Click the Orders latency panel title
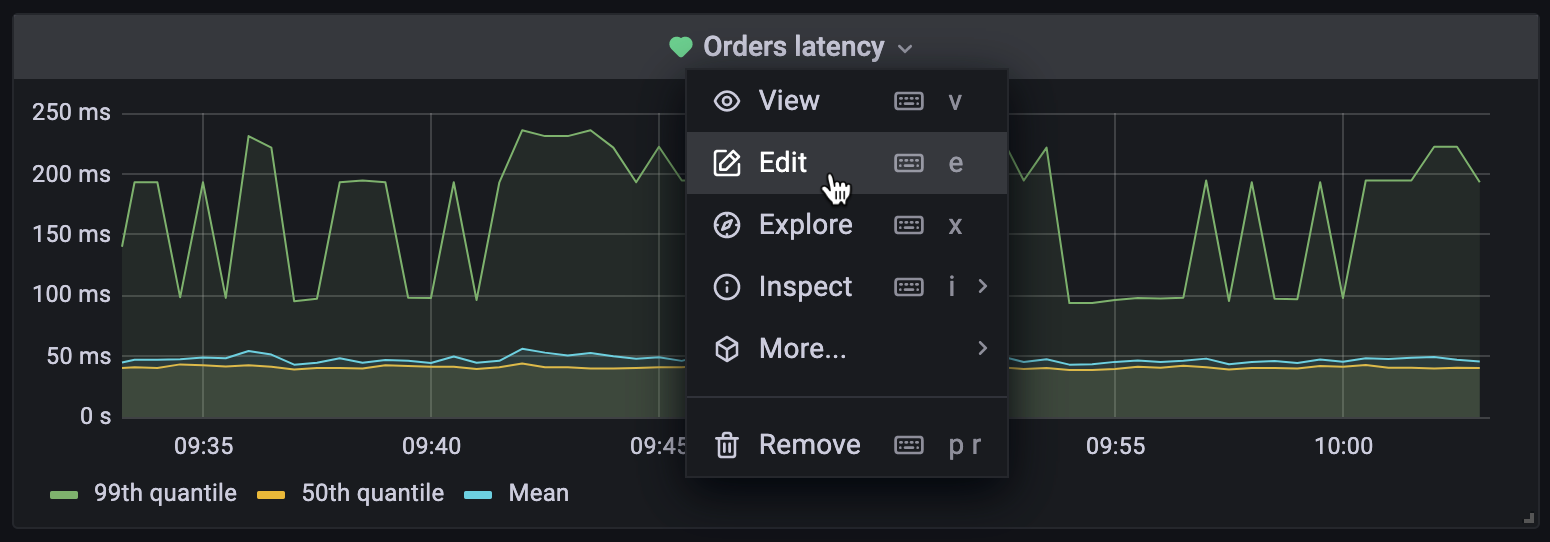This screenshot has height=542, width=1550. [793, 47]
